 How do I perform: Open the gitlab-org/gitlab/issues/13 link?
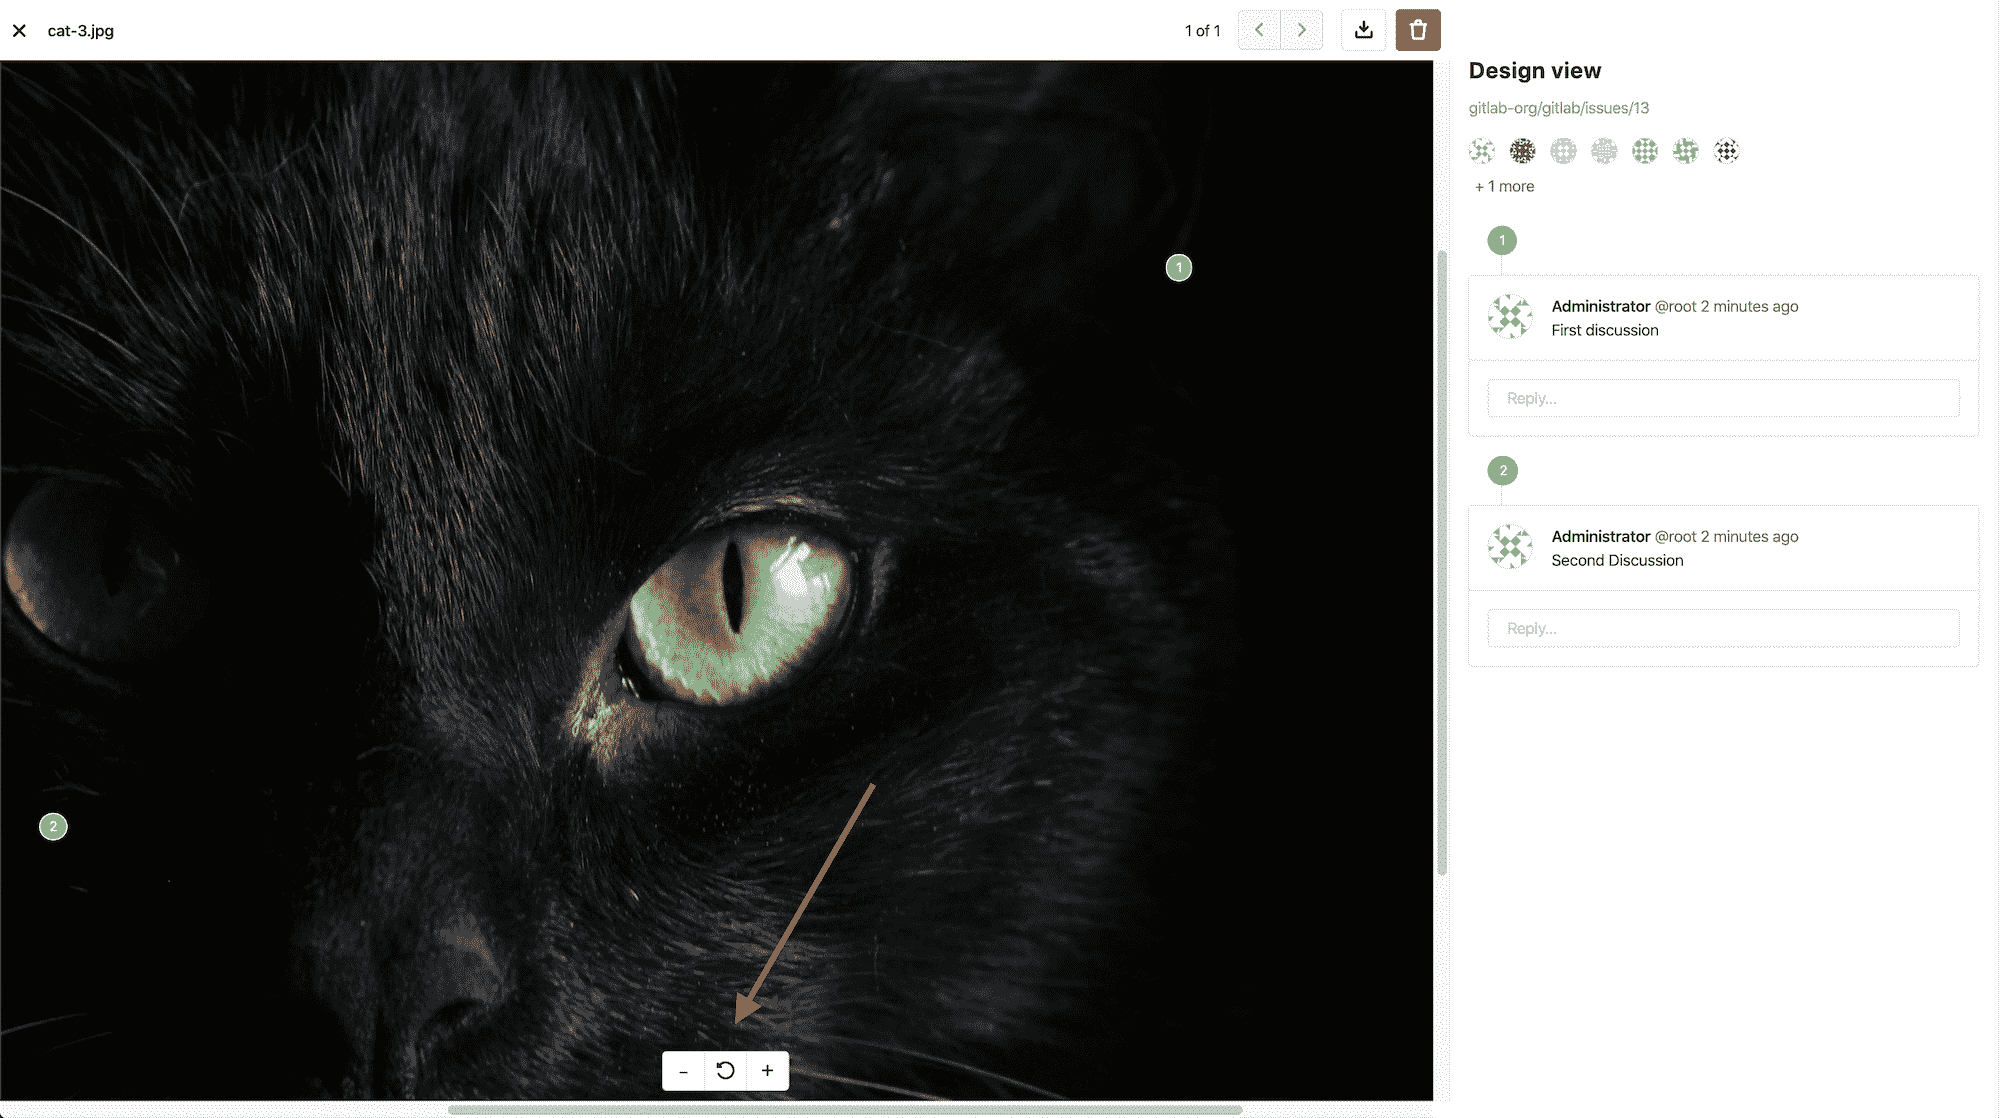pos(1558,108)
